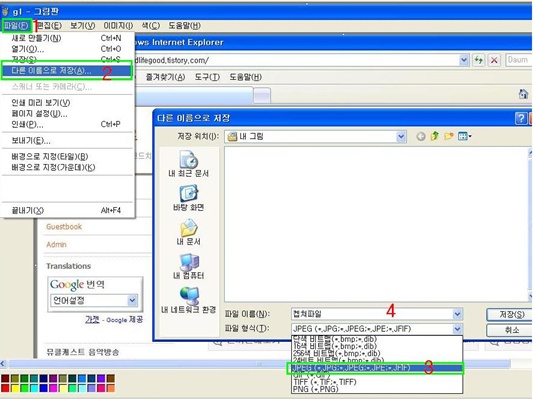Screen dimensions: 533x399
Task: Click the Save As dialog help button
Action: (x=520, y=118)
